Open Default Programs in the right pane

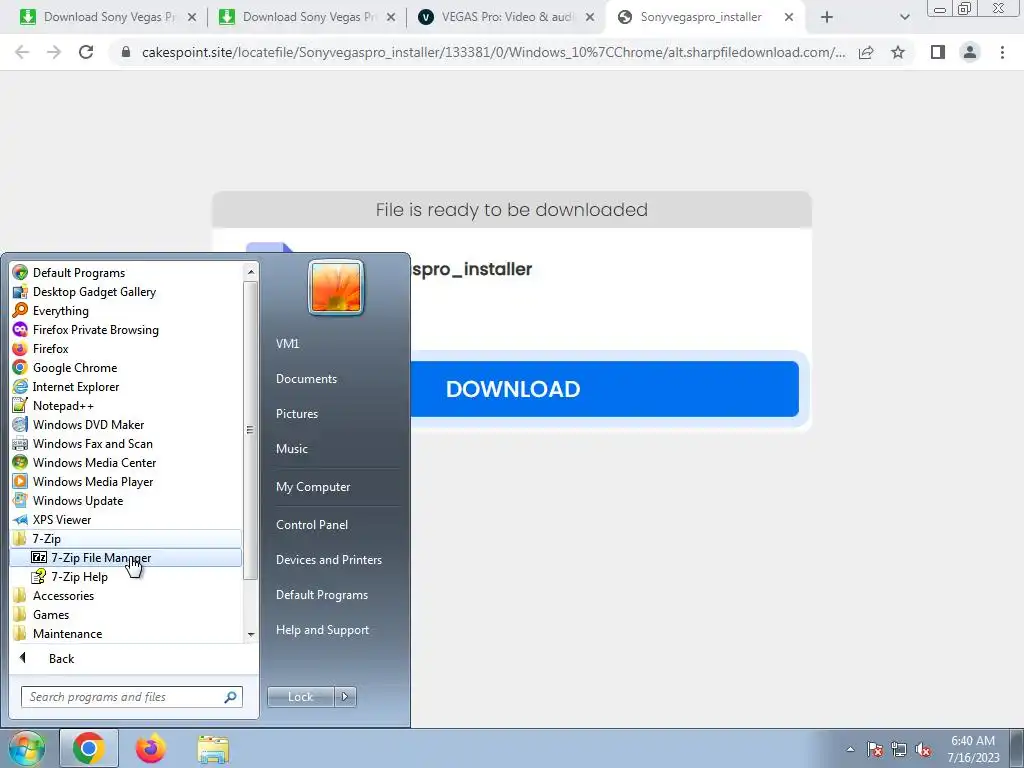click(321, 595)
